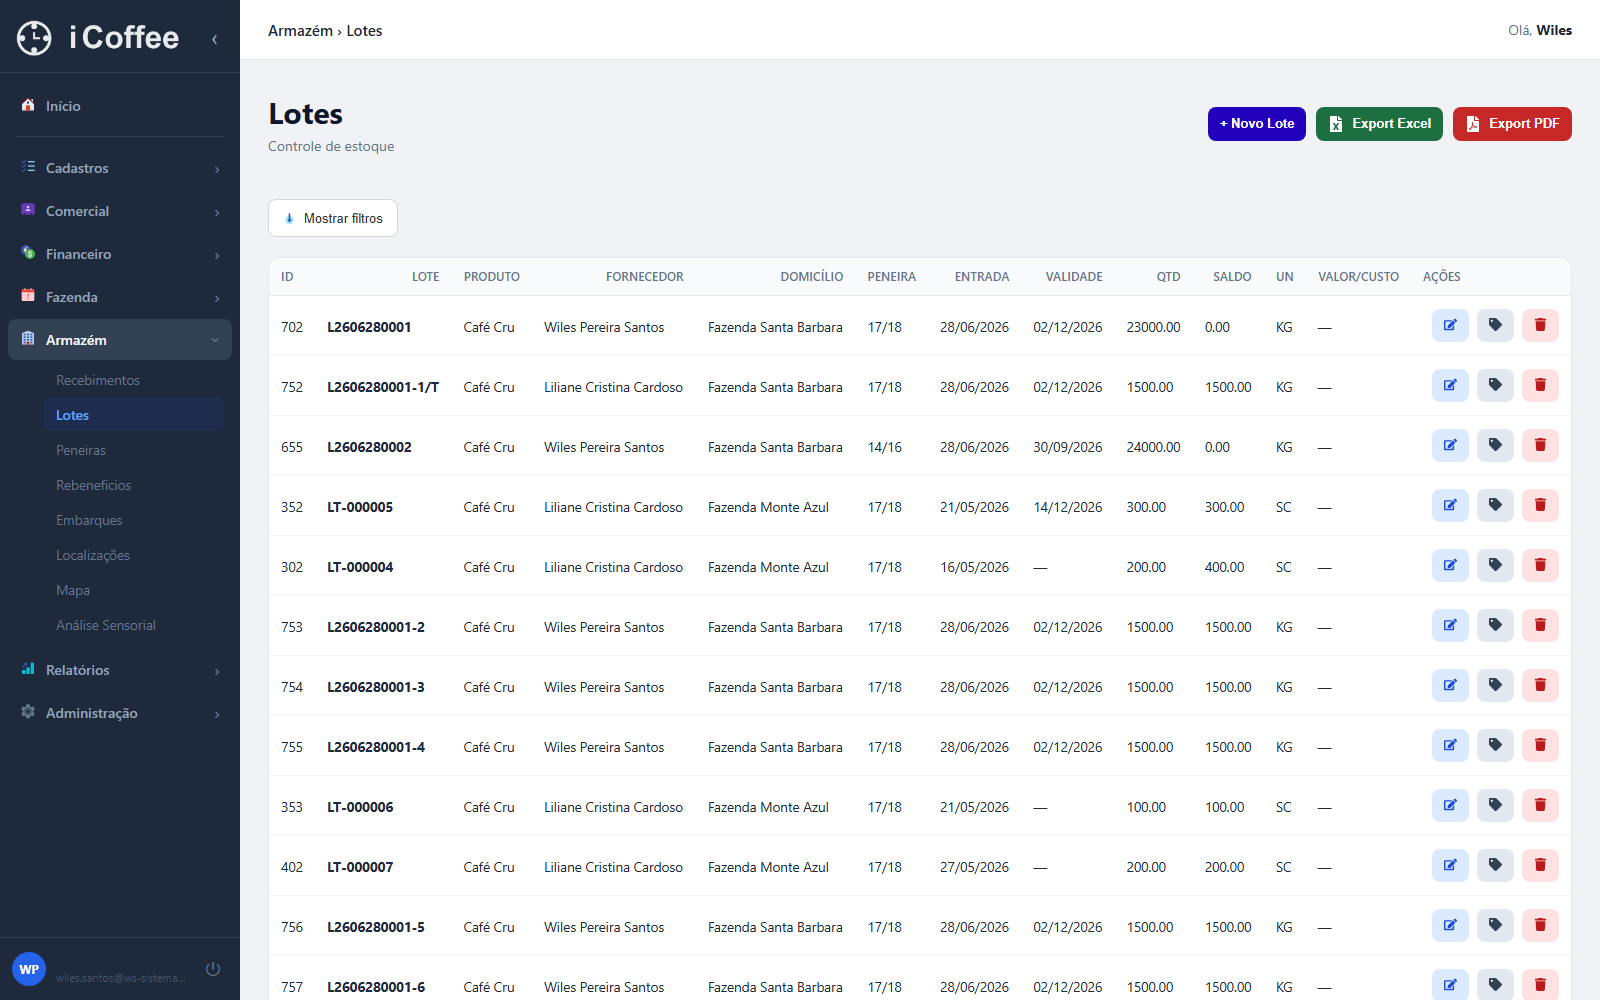
Task: Click the Armazém breadcrumb link
Action: [x=300, y=31]
